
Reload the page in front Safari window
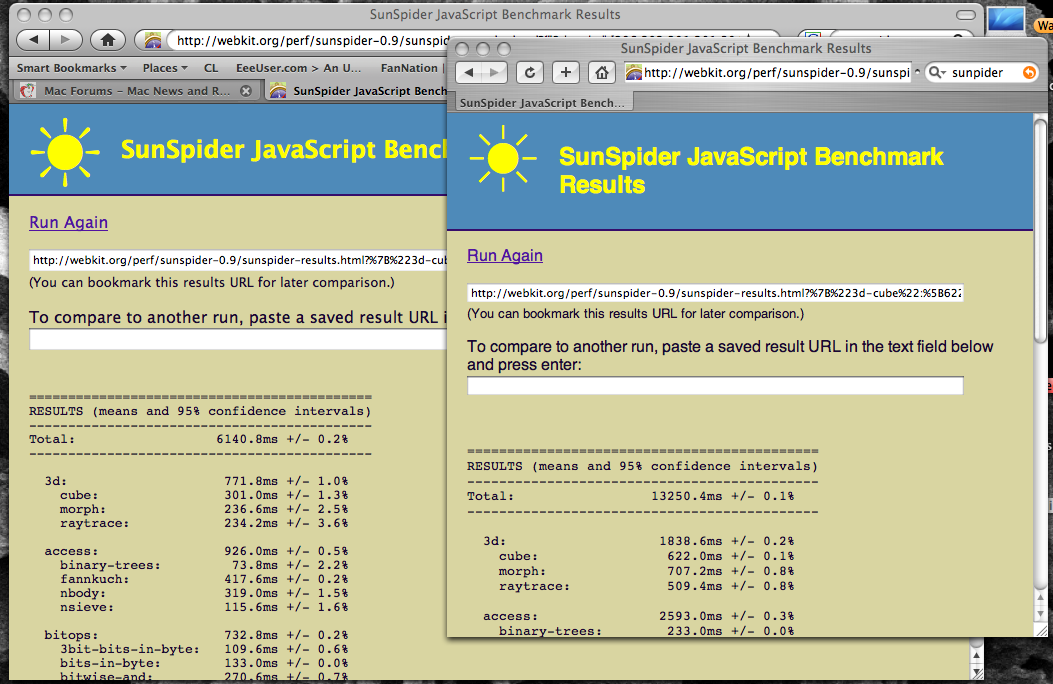tap(530, 72)
